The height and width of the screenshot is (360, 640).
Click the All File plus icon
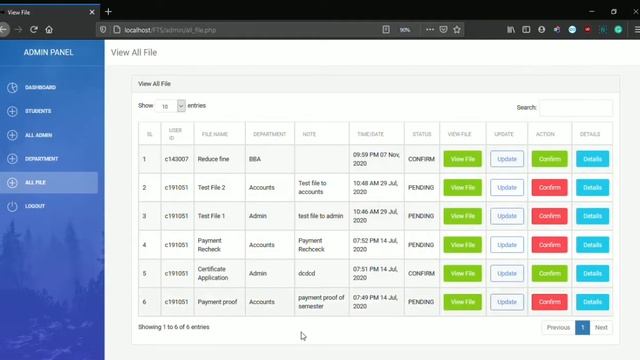[12, 182]
